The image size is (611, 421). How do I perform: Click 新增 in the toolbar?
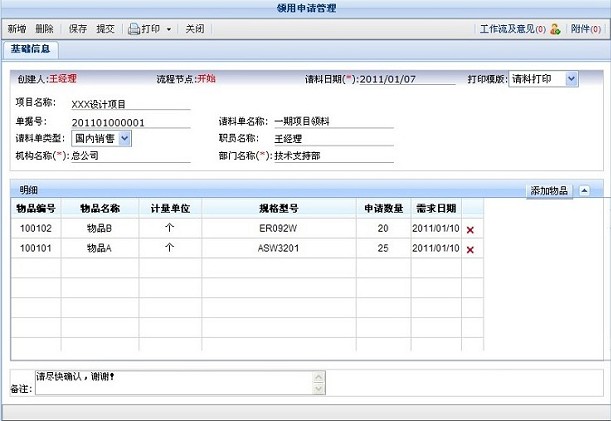pos(17,30)
